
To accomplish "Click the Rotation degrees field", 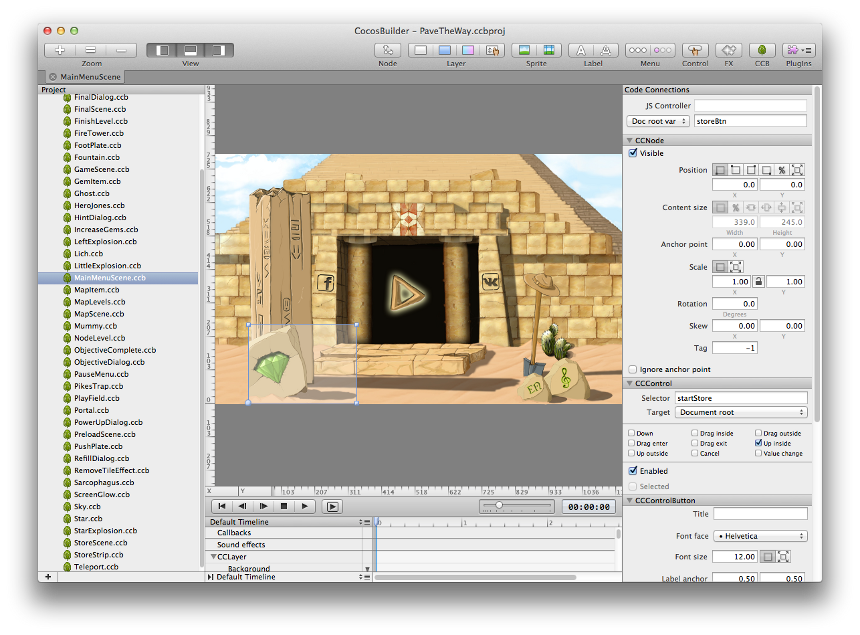I will point(735,304).
